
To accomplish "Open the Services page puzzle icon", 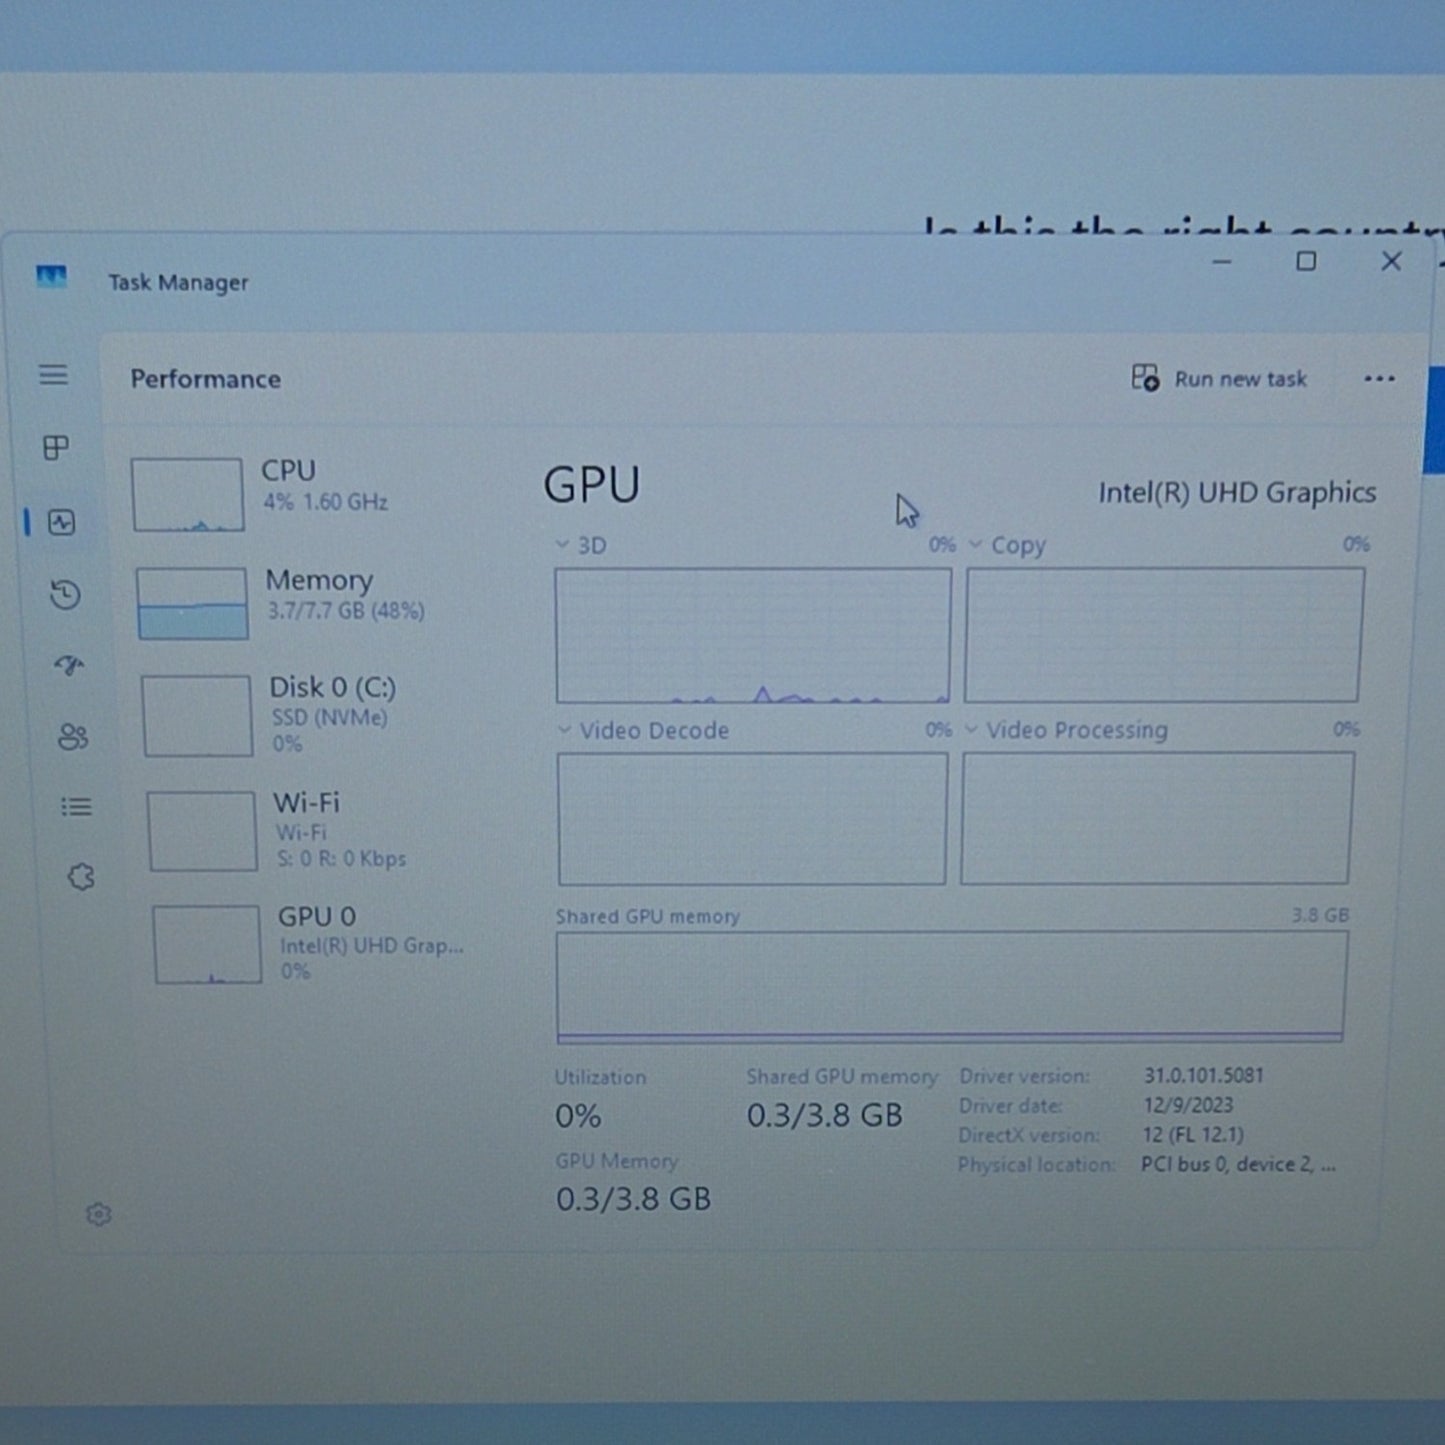I will [x=81, y=877].
